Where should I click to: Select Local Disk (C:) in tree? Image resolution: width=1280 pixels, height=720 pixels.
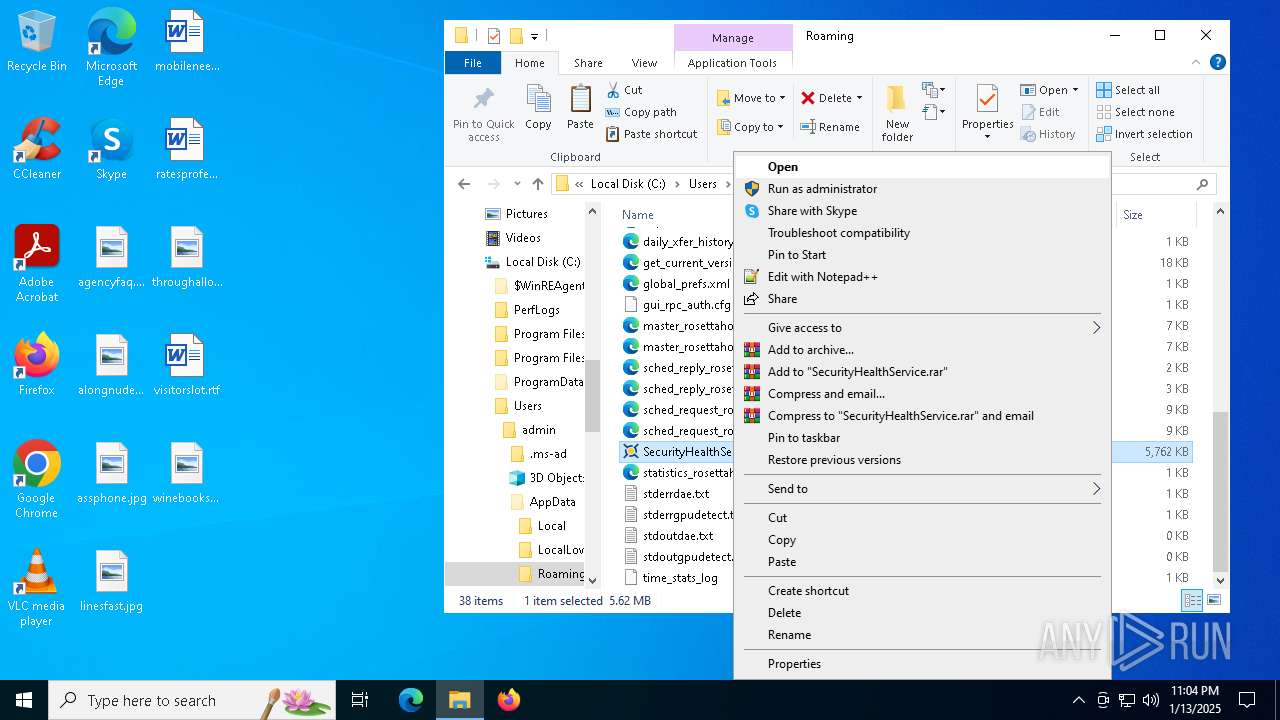(532, 262)
